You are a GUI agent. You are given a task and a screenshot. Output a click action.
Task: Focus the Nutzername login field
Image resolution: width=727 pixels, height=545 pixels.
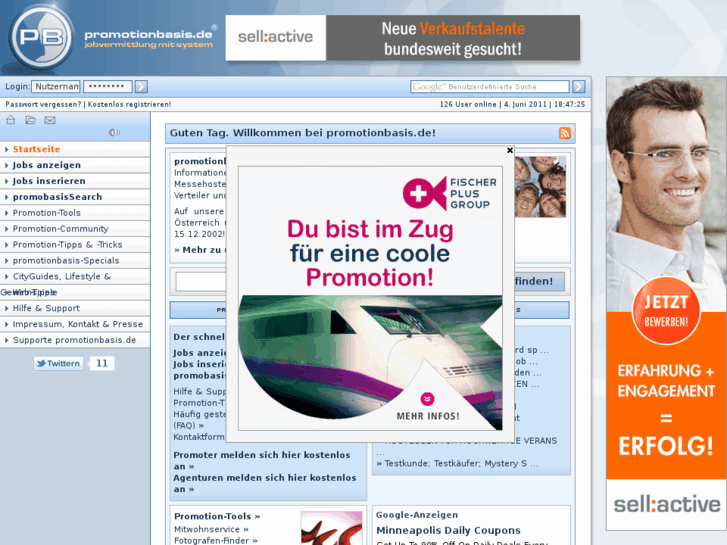[x=56, y=86]
